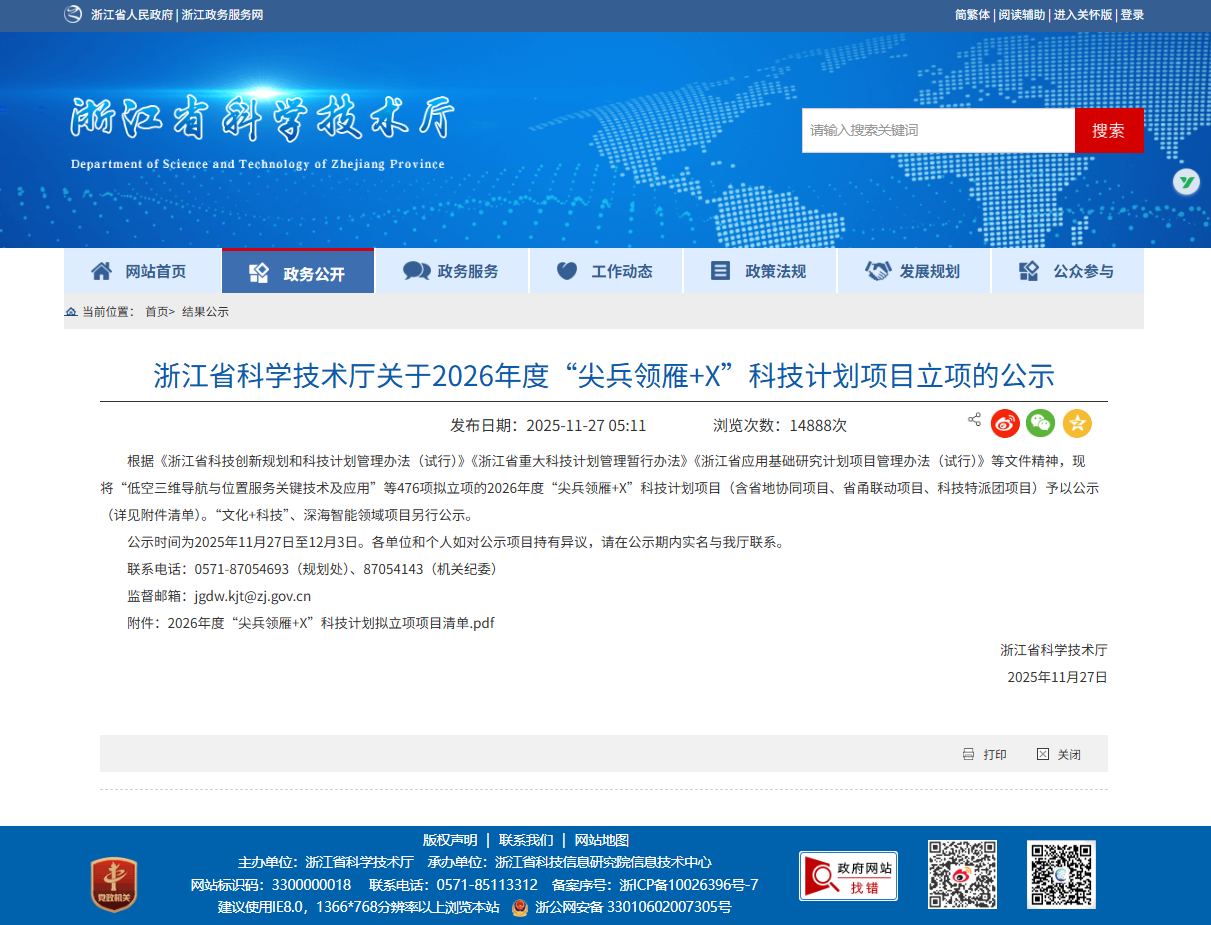The width and height of the screenshot is (1211, 925).
Task: Click the green WeChat share icon
Action: click(1040, 424)
